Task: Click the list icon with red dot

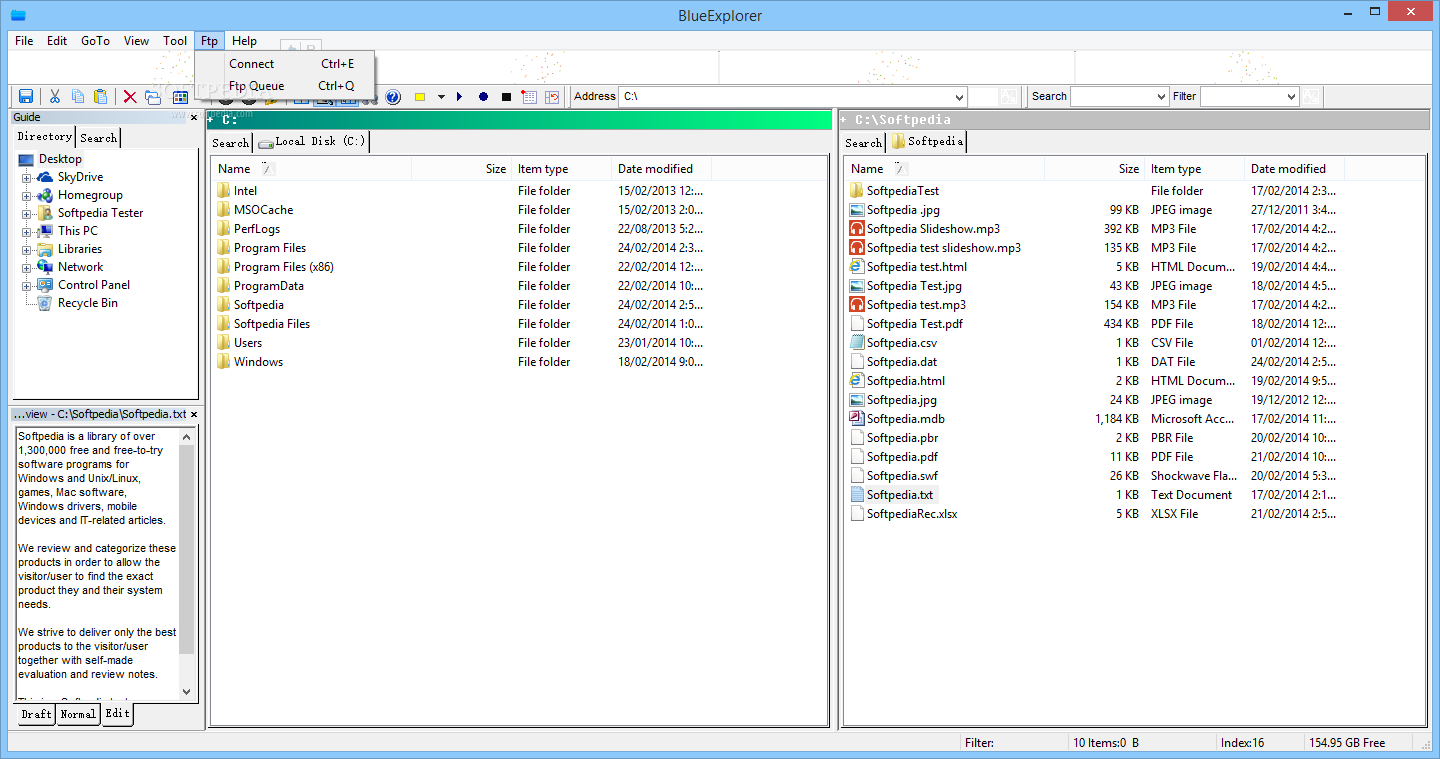Action: point(529,97)
